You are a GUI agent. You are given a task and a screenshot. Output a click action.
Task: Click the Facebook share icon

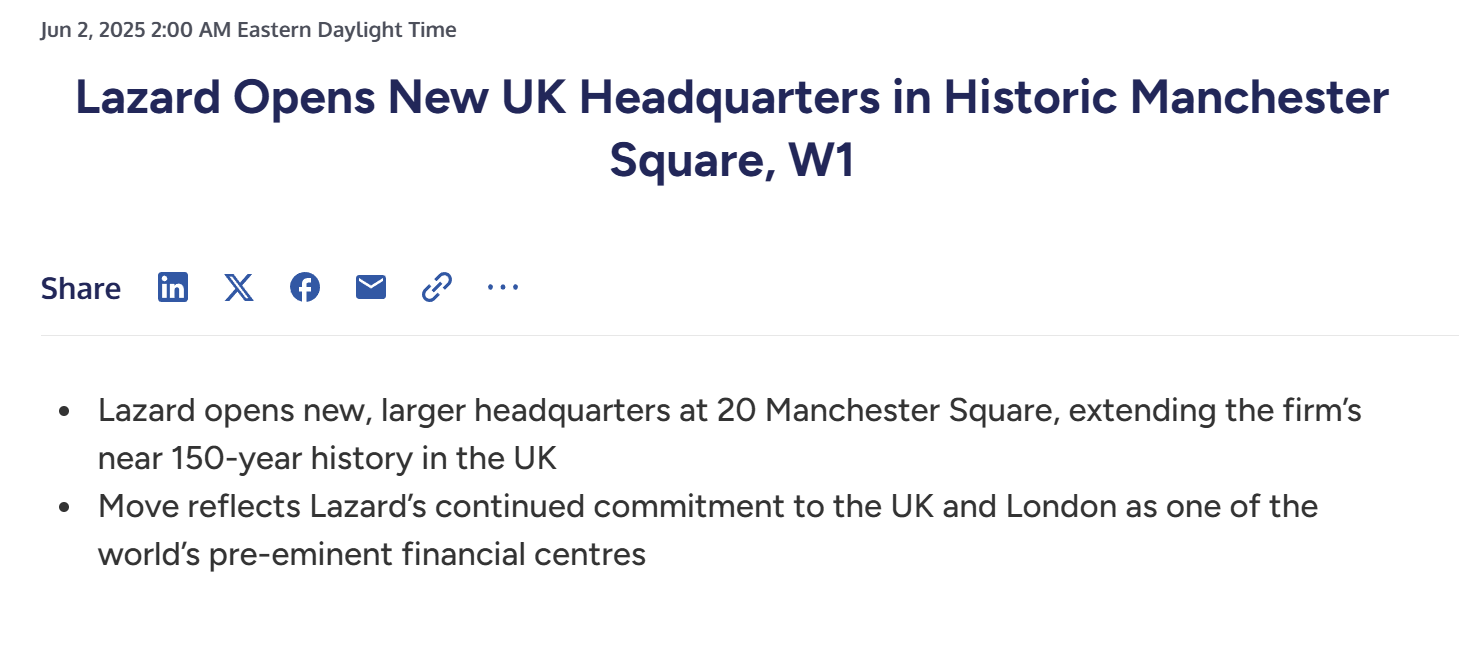point(305,288)
